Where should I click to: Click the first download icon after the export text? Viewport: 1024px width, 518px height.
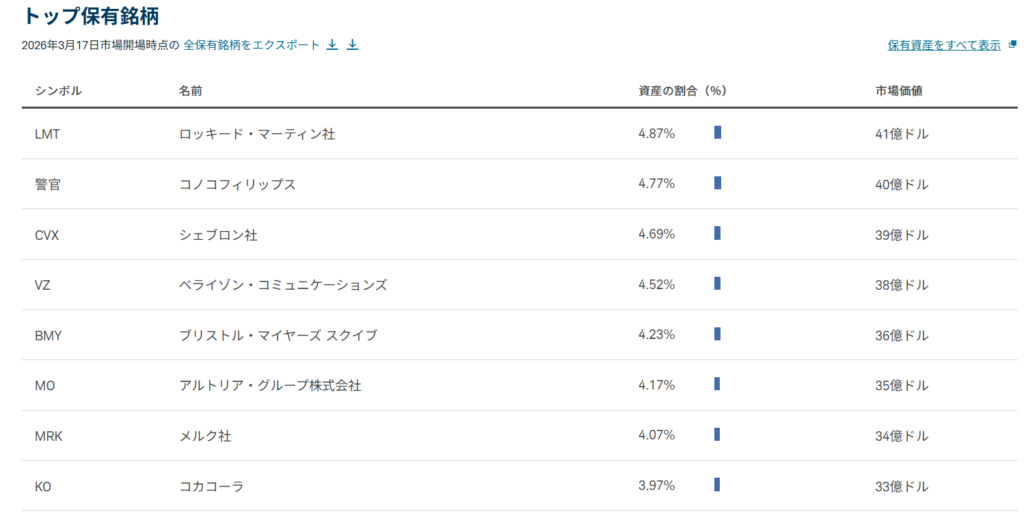[x=332, y=45]
